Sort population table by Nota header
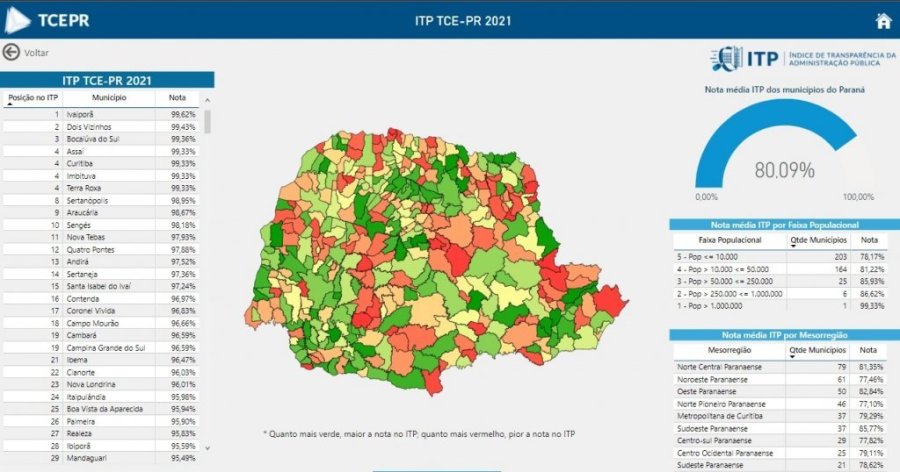 869,240
